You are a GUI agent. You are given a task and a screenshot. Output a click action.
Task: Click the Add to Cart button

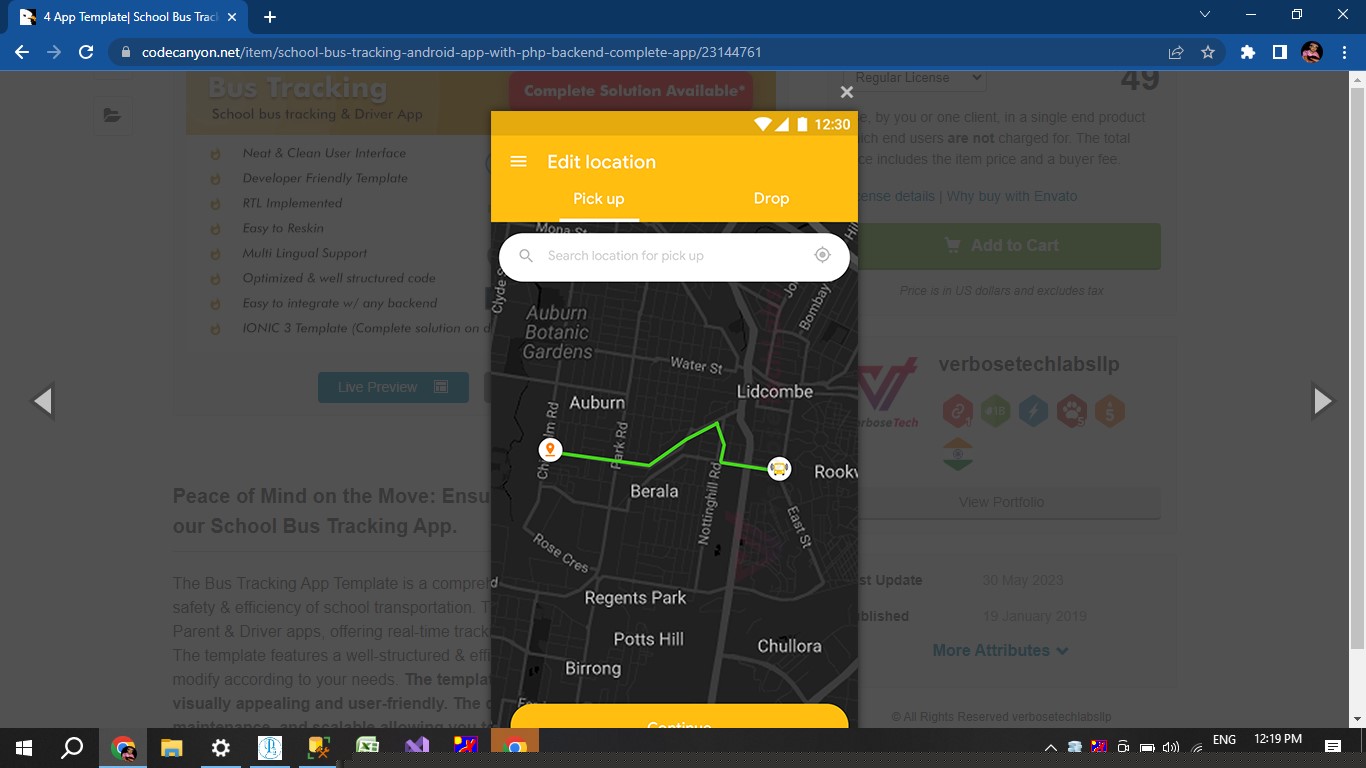[x=1002, y=246]
